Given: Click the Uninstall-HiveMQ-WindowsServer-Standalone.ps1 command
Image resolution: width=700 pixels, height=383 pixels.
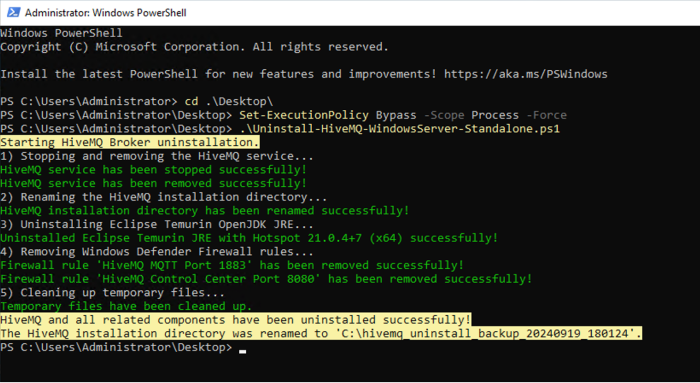Looking at the screenshot, I should (400, 129).
